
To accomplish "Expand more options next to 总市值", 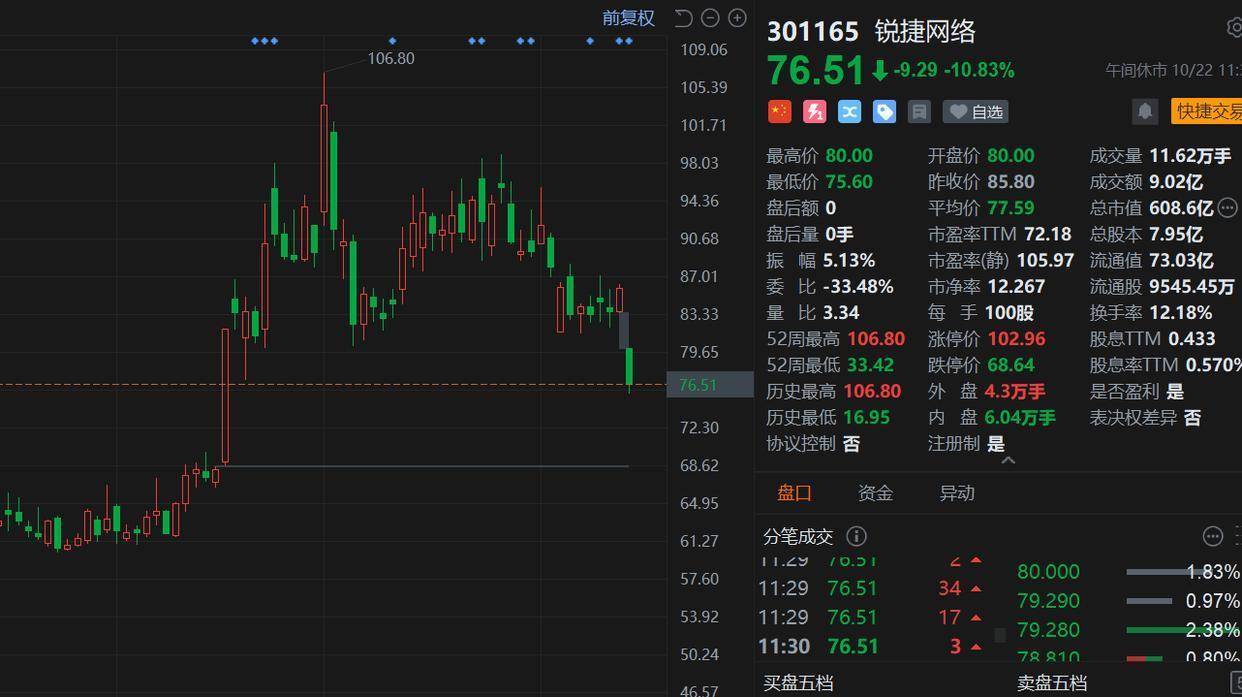I will [1228, 208].
